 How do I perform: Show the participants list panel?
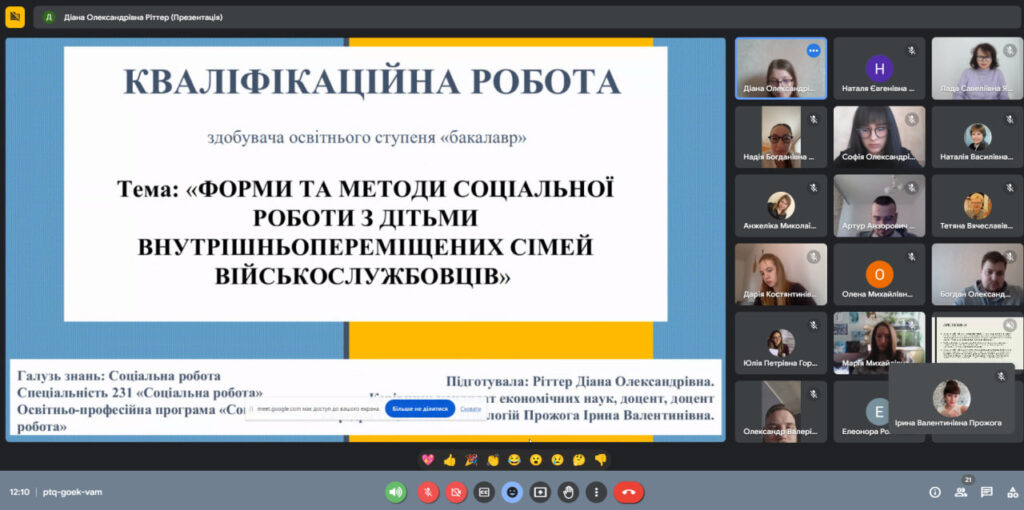pyautogui.click(x=961, y=492)
